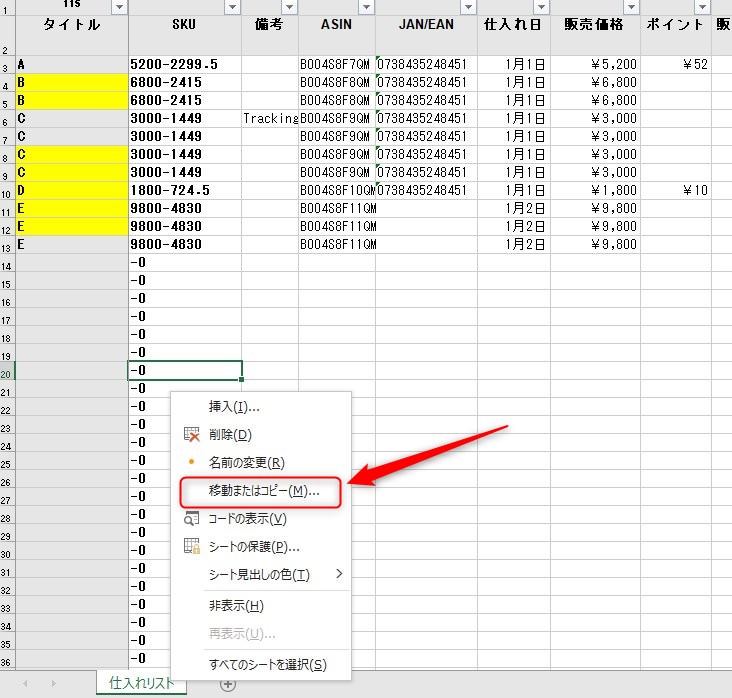Choose 非表示(H) from context menu

pos(261,606)
